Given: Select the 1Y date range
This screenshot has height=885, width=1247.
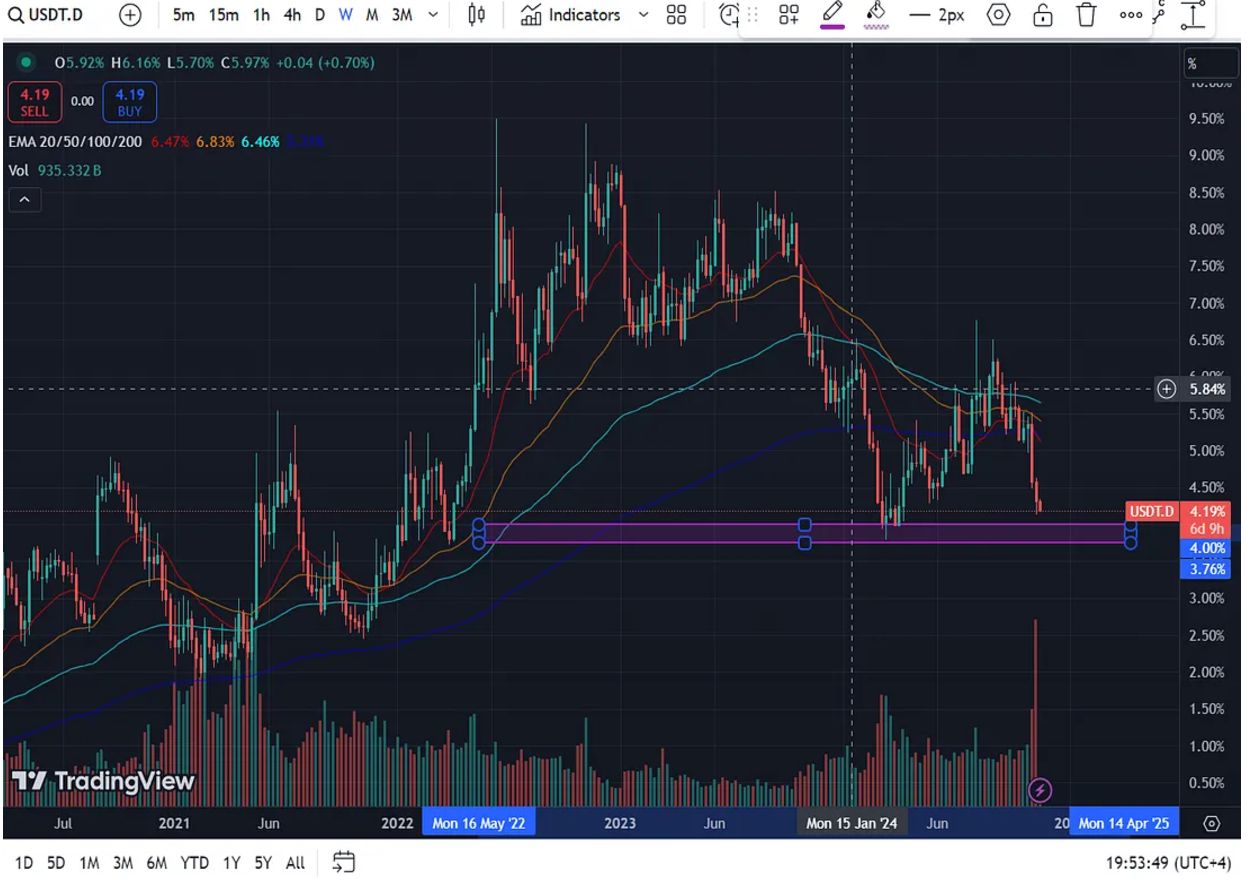Looking at the screenshot, I should point(232,862).
